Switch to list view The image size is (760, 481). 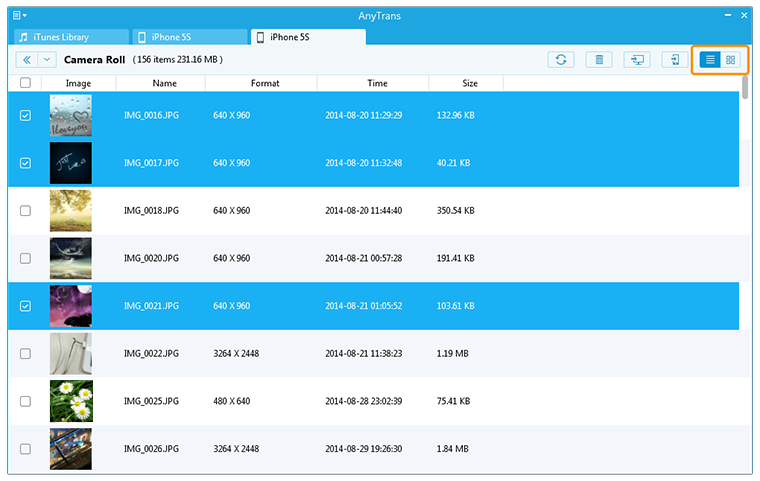(710, 60)
